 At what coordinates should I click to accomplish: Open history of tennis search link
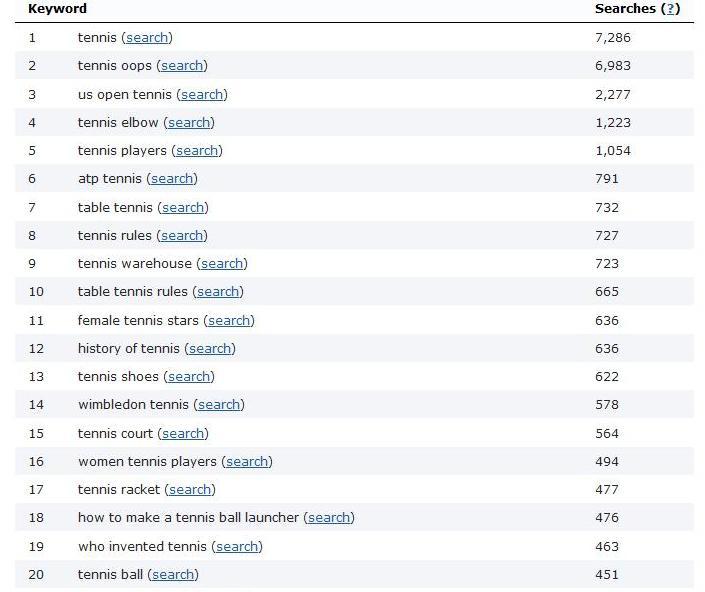(210, 349)
